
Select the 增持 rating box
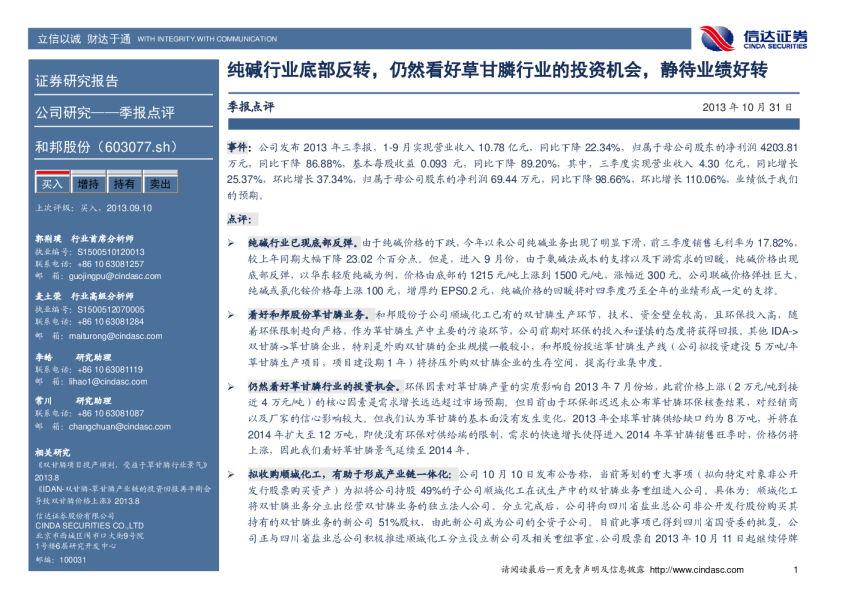[88, 184]
